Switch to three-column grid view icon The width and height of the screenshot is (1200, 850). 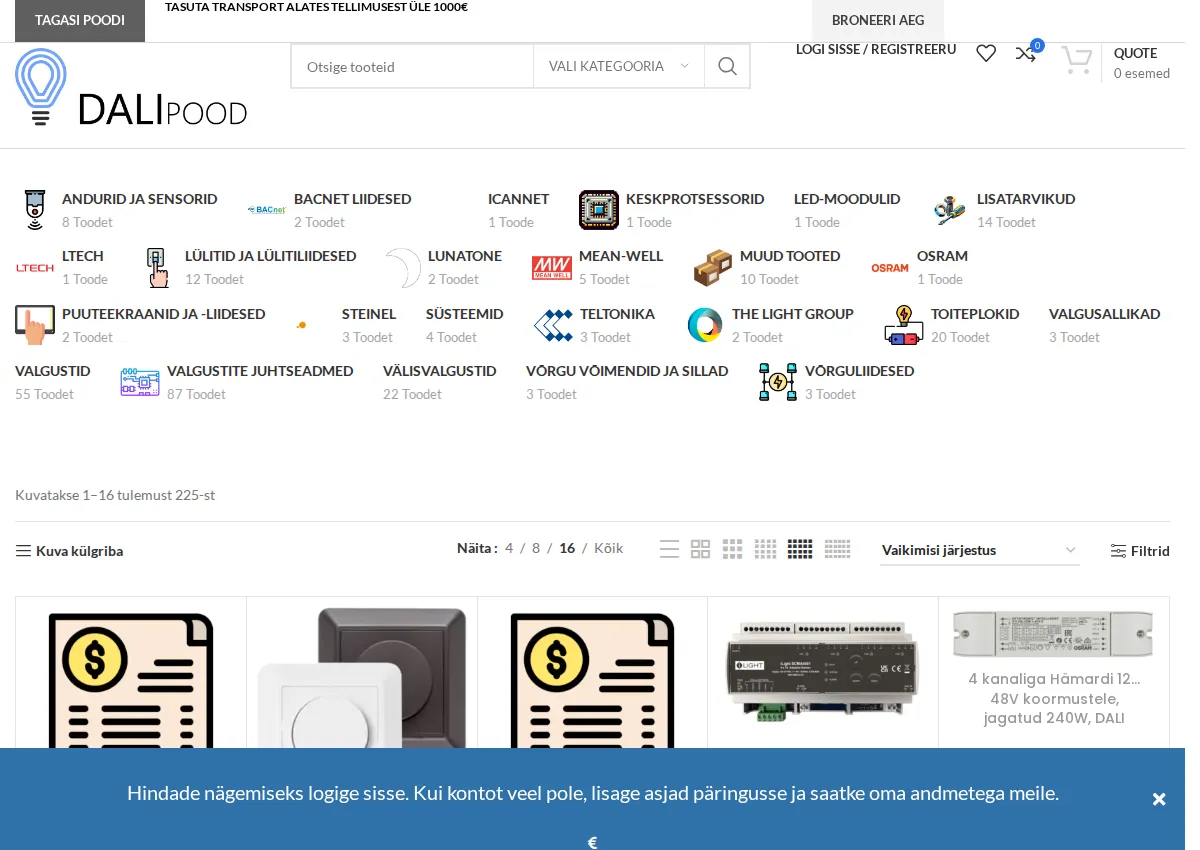[733, 549]
